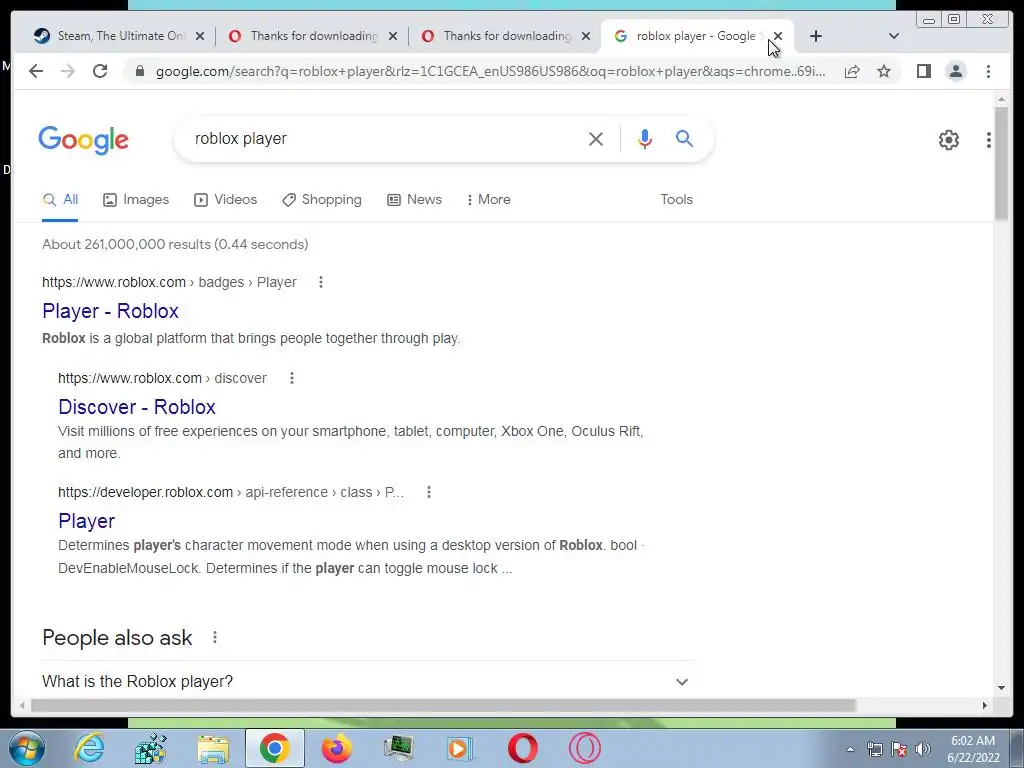Focus the Google search input field
The width and height of the screenshot is (1024, 768).
coord(385,139)
